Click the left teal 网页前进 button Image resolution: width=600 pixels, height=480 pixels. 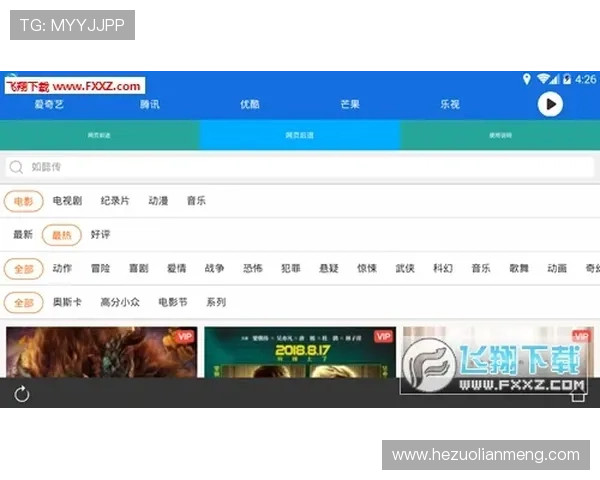click(99, 135)
